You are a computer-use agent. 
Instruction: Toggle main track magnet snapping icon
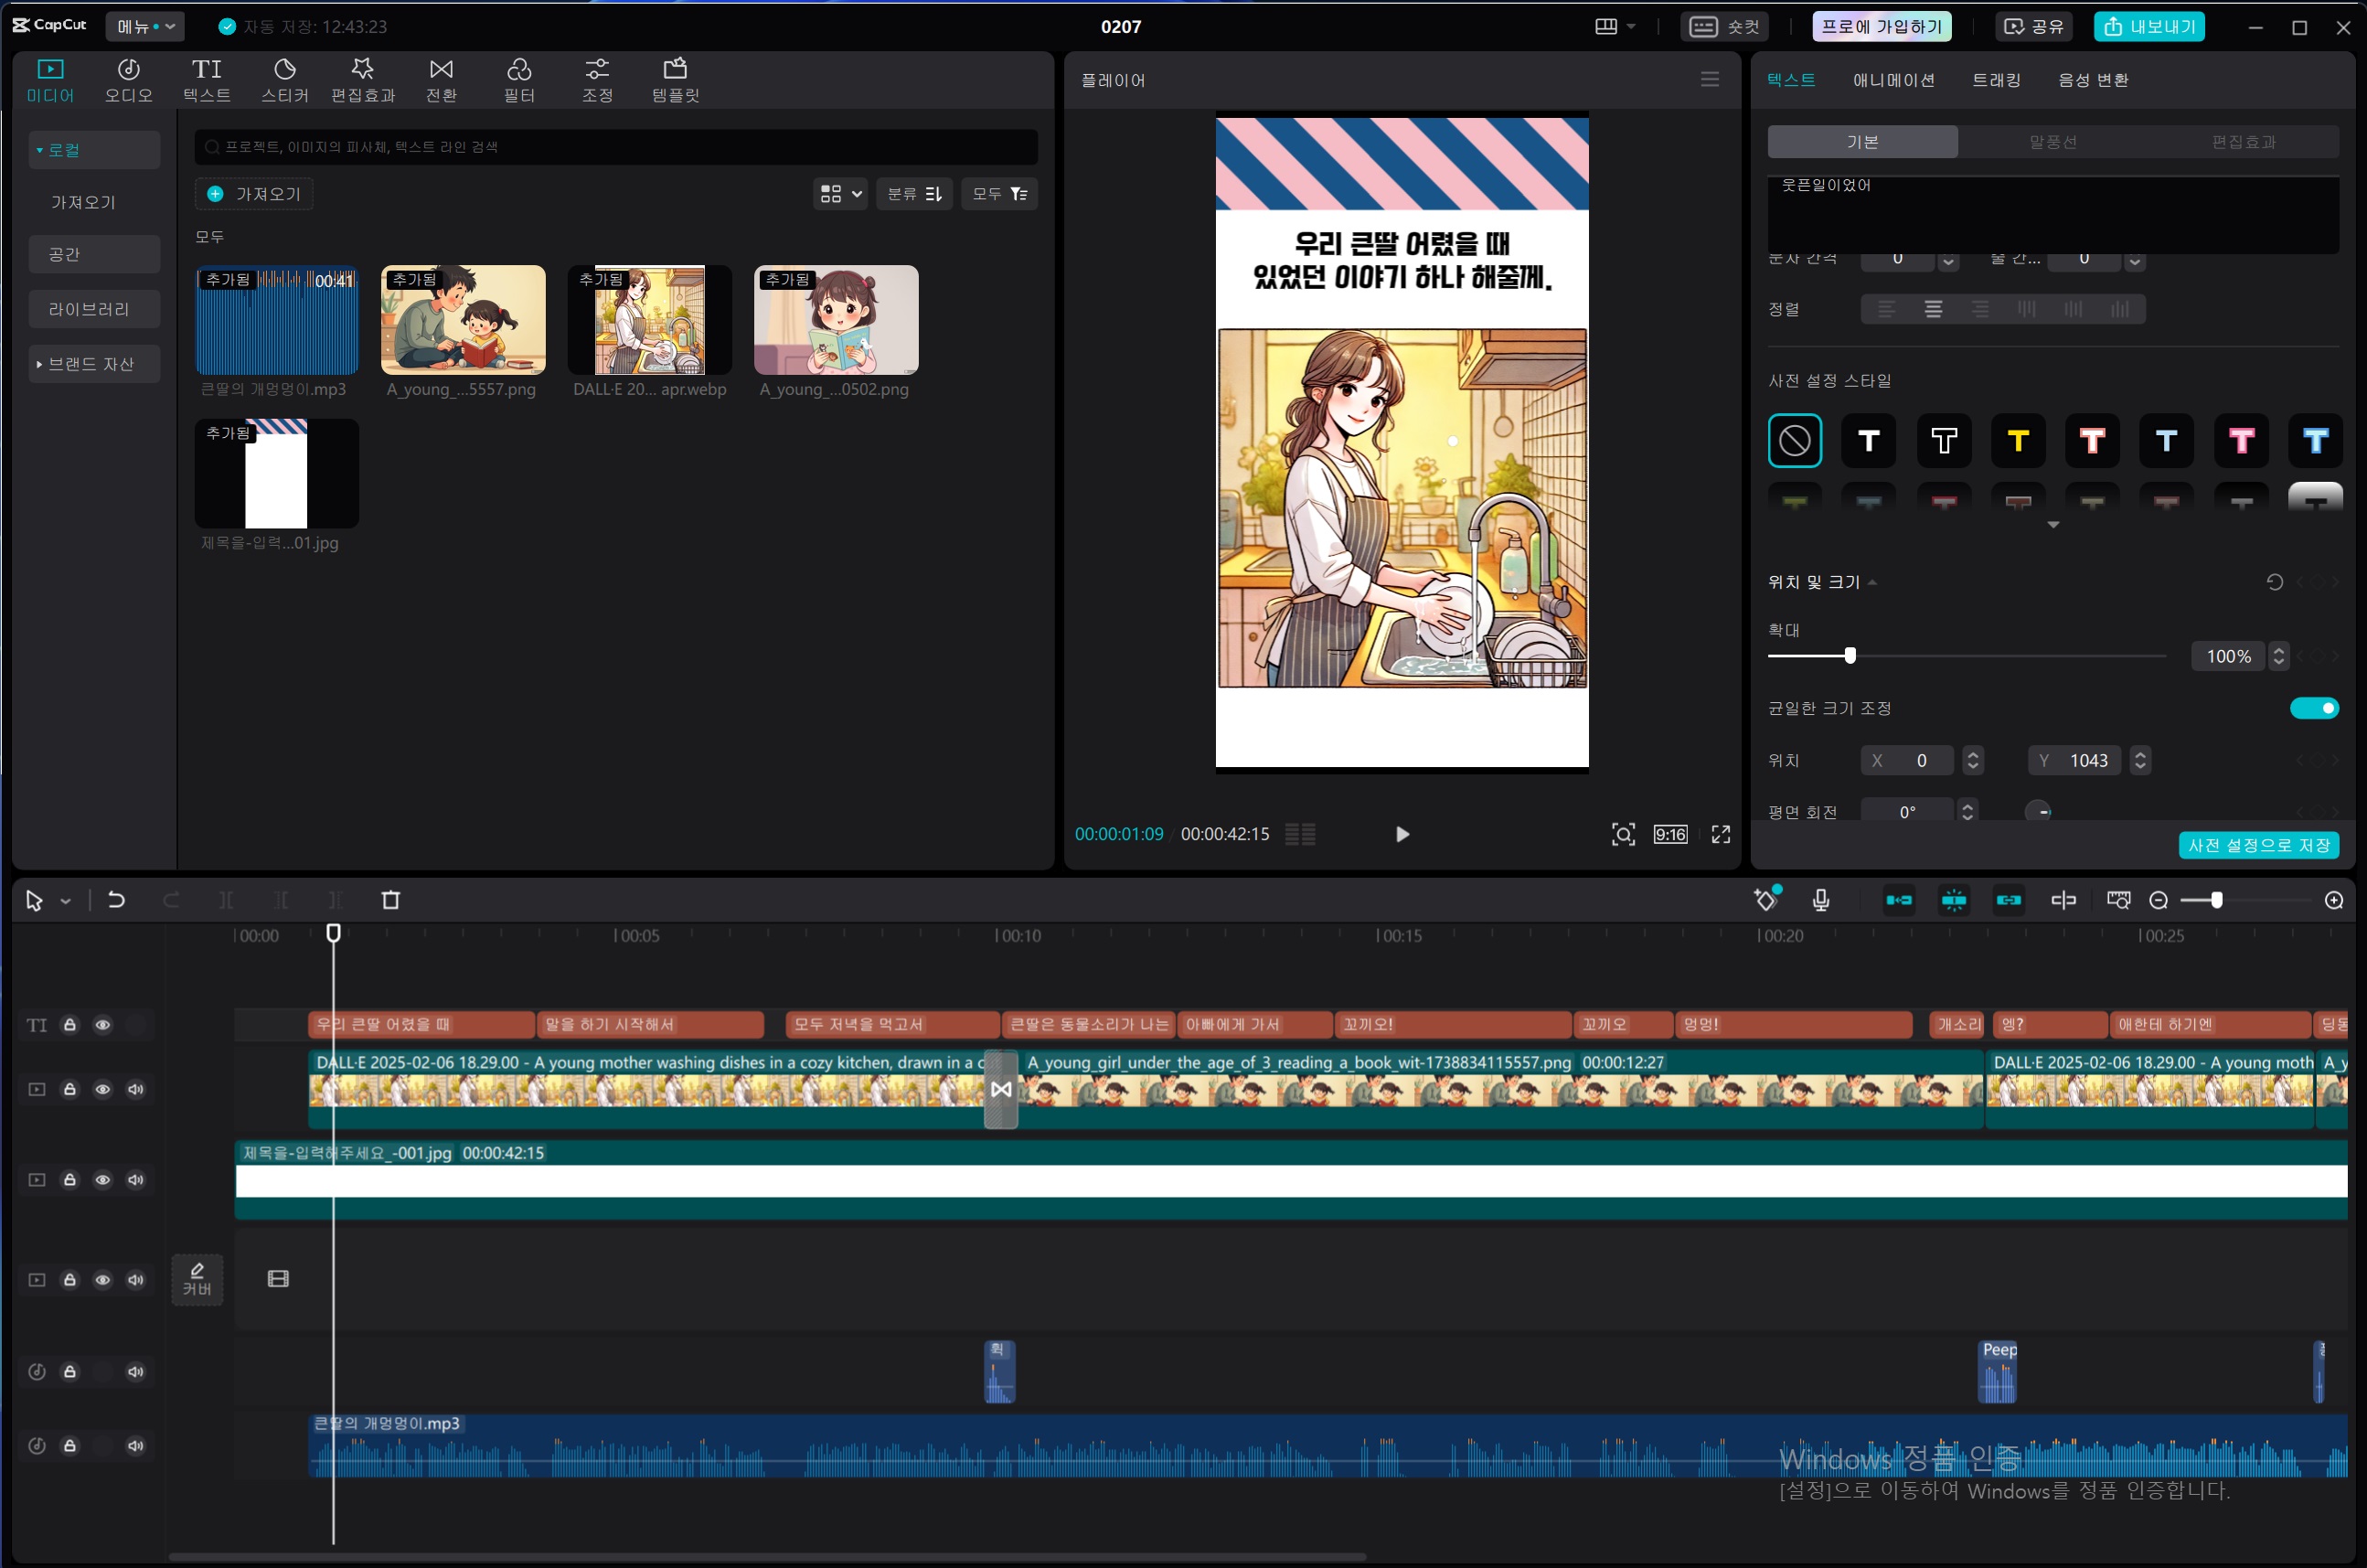click(1899, 900)
